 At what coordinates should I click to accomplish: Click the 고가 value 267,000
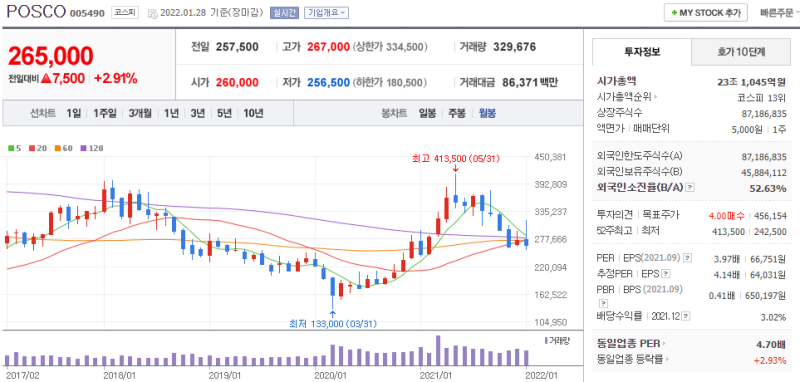(x=328, y=47)
